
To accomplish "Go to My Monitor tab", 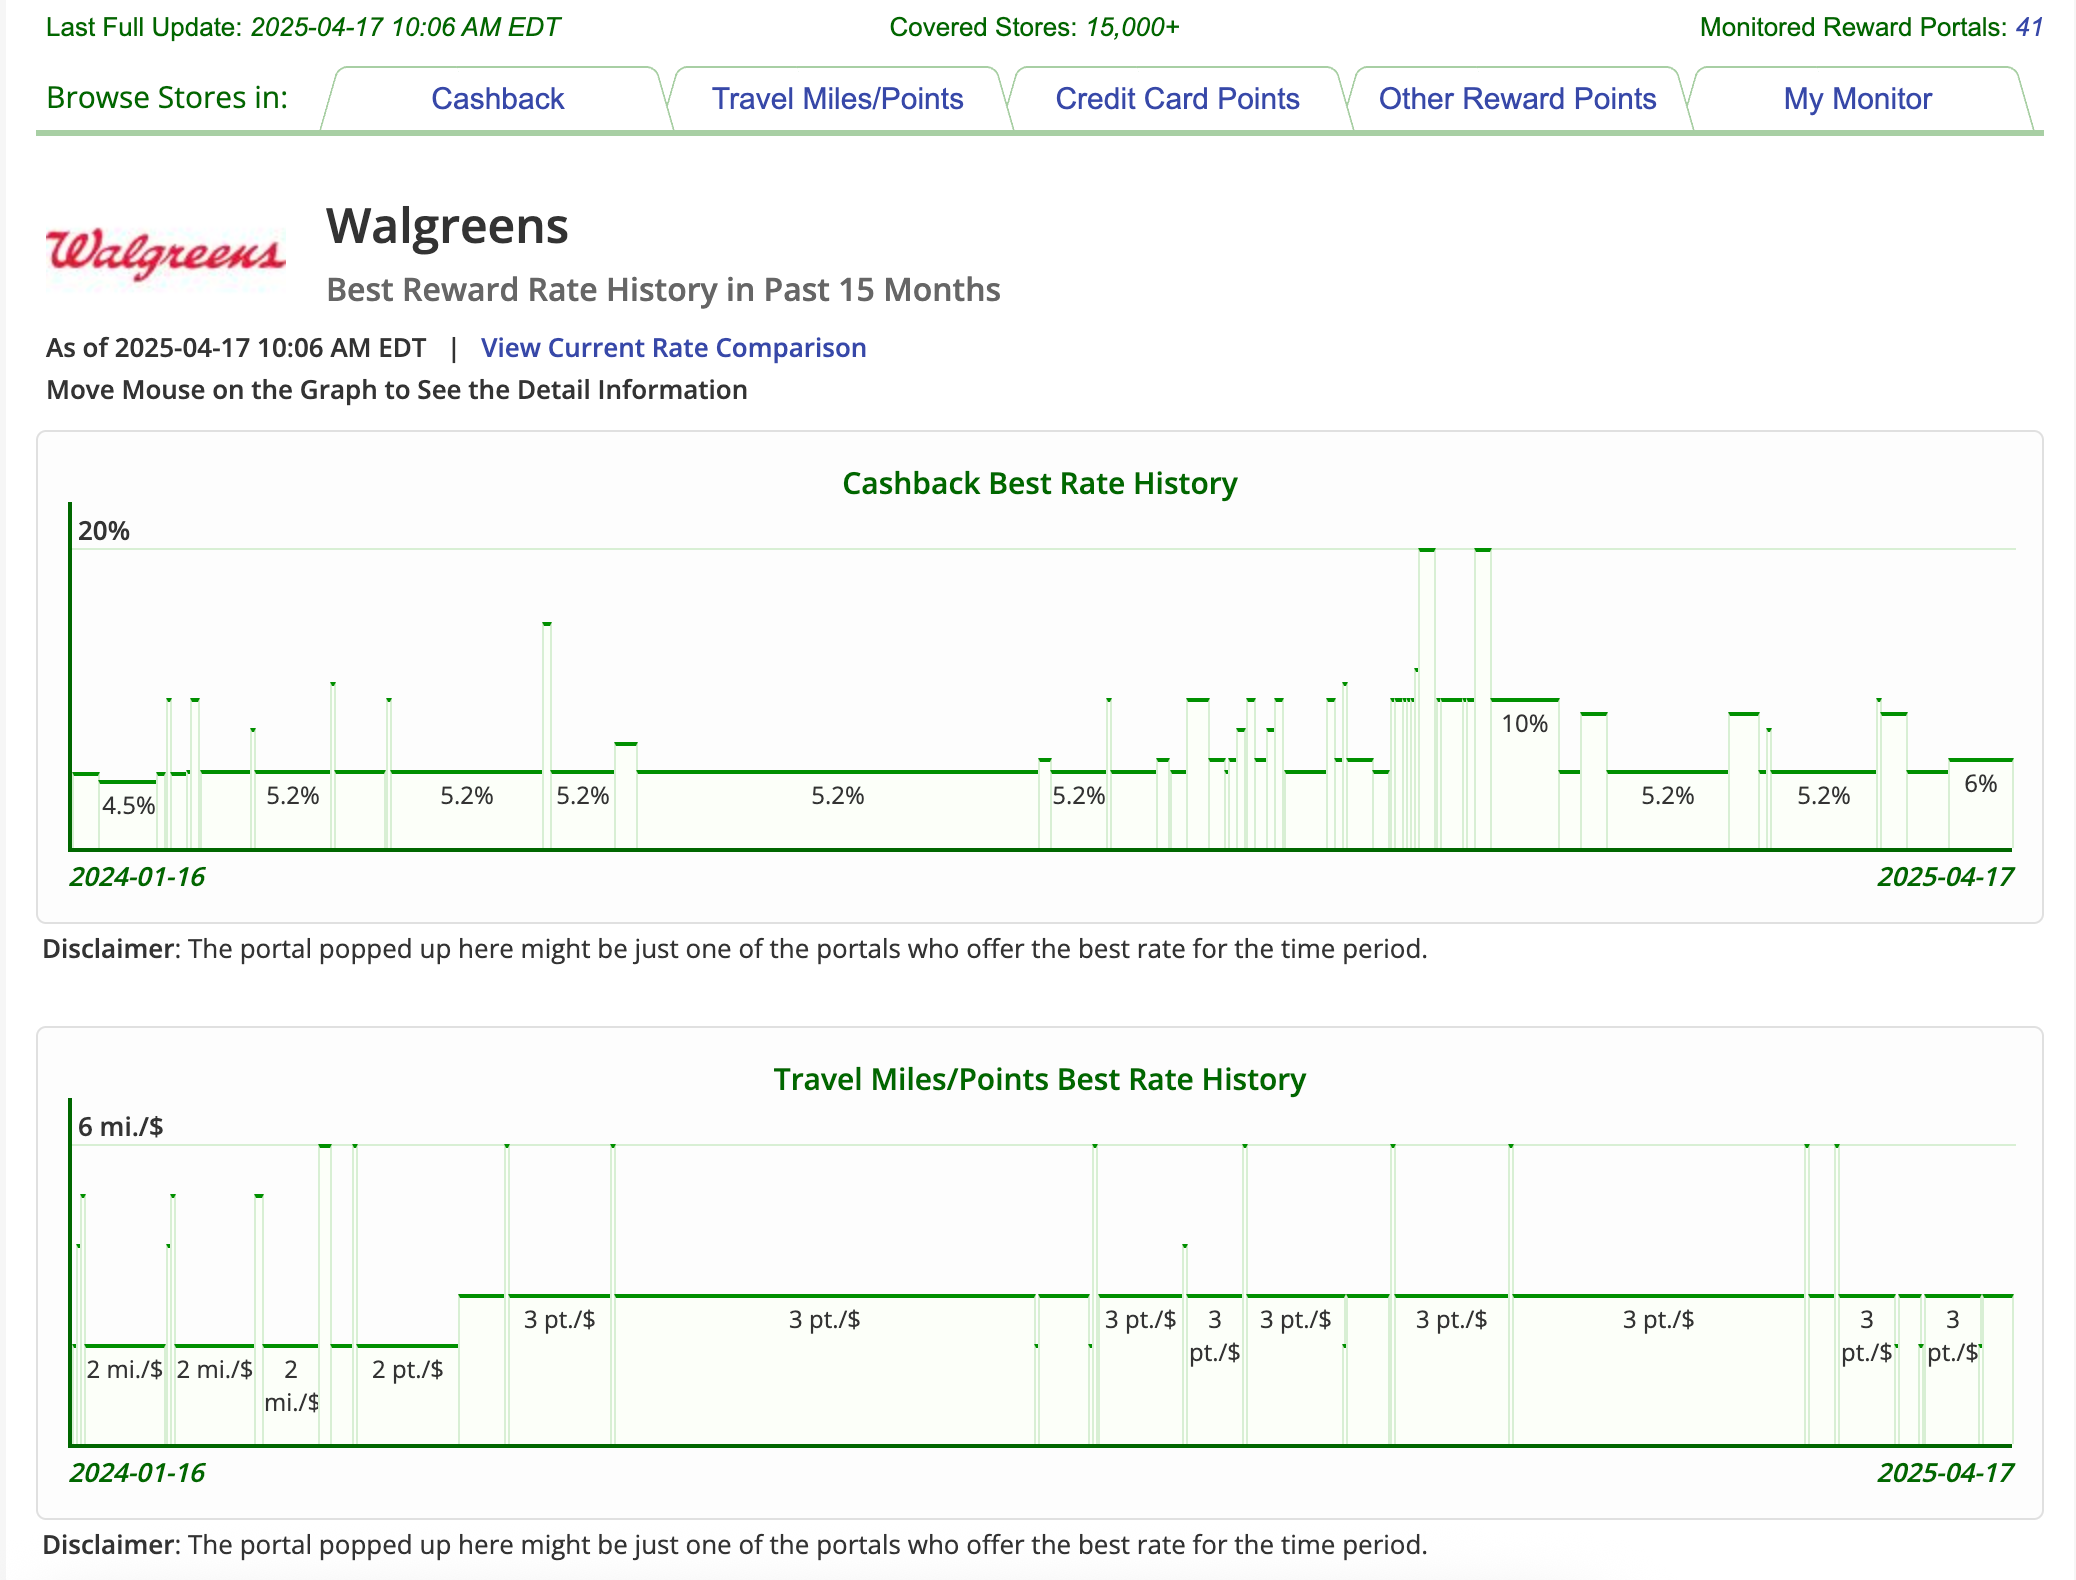I will 1857,99.
